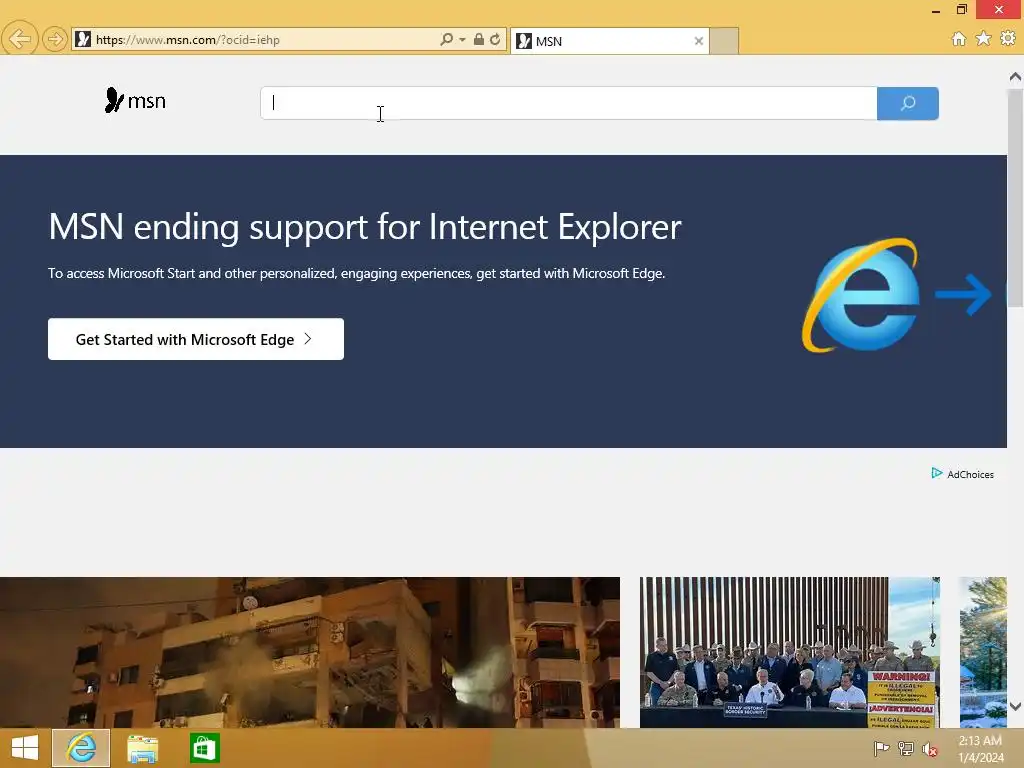Open the Tools gear menu
This screenshot has height=768, width=1024.
click(x=1008, y=39)
